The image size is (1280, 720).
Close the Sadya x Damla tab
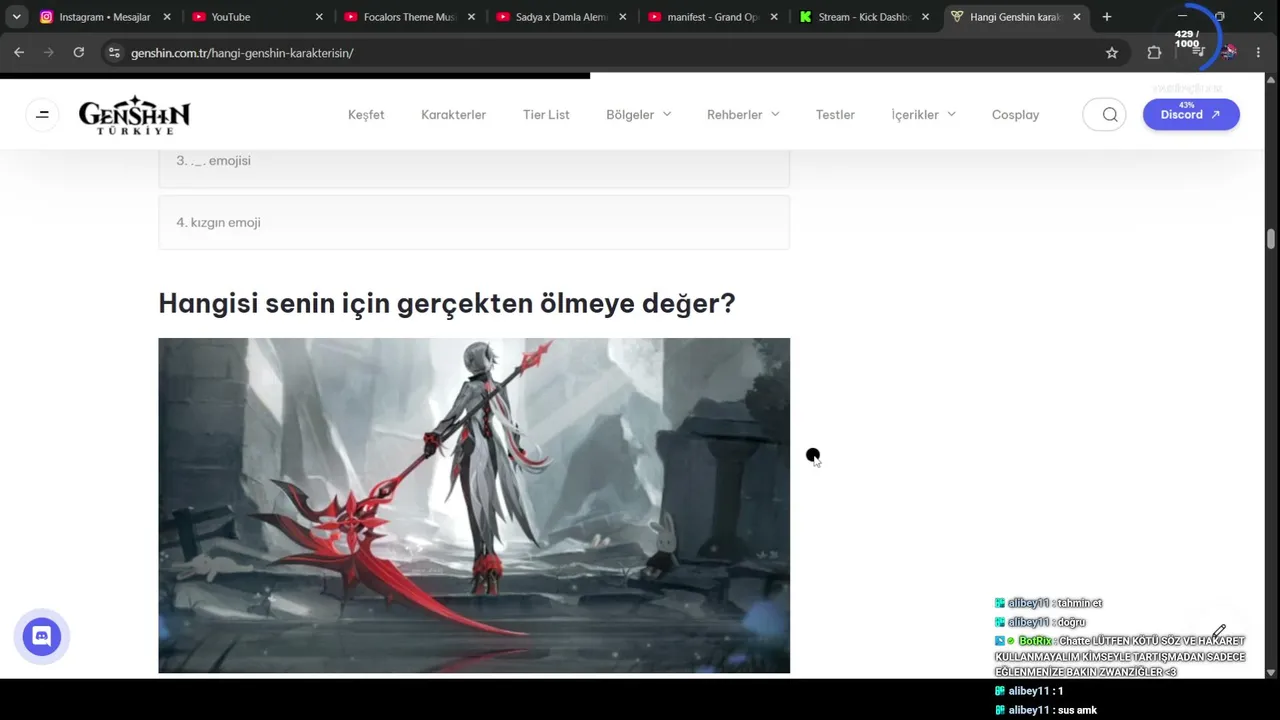[x=623, y=17]
